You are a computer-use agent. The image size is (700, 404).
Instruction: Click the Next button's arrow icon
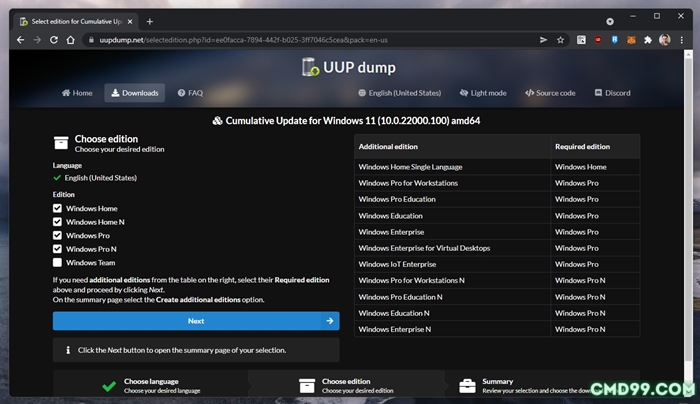tap(329, 321)
